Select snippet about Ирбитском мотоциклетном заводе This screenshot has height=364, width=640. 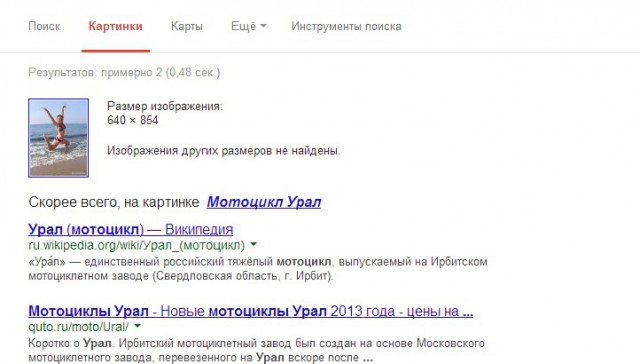[258, 269]
